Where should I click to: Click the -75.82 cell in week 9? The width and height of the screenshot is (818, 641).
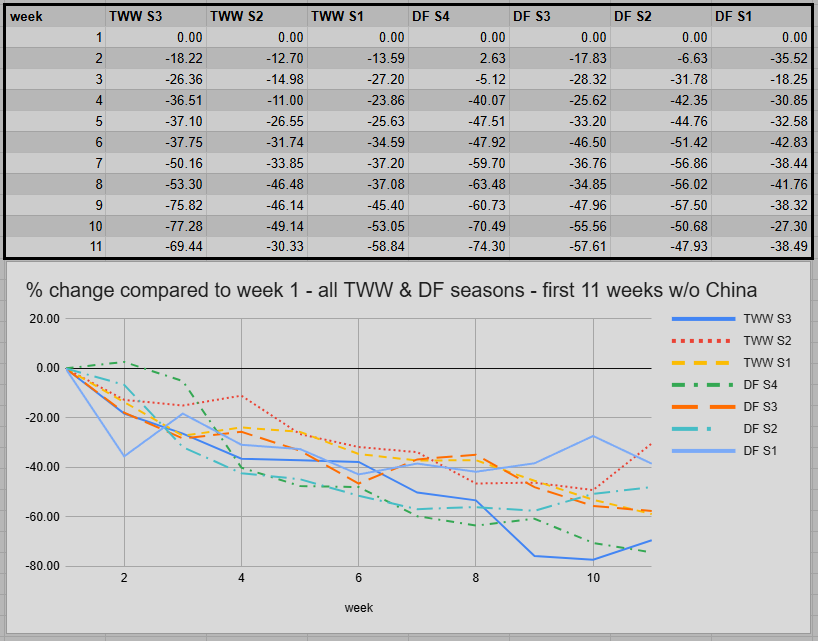[156, 205]
